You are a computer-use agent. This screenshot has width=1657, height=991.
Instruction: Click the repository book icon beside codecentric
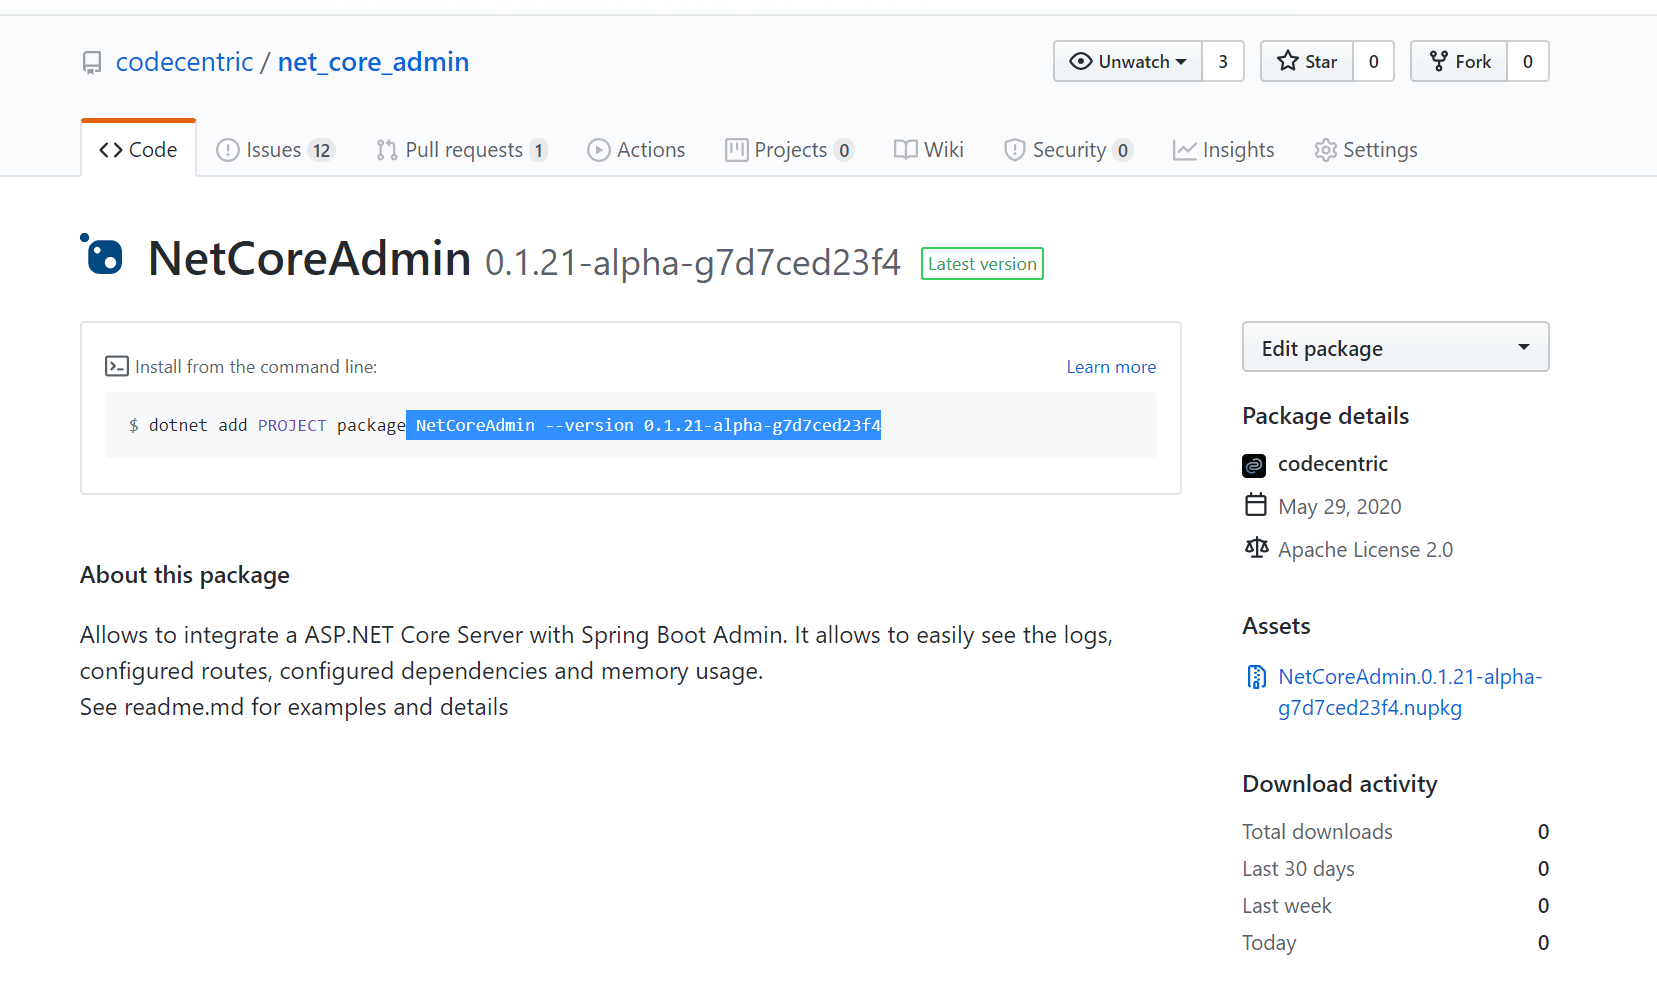pos(92,62)
